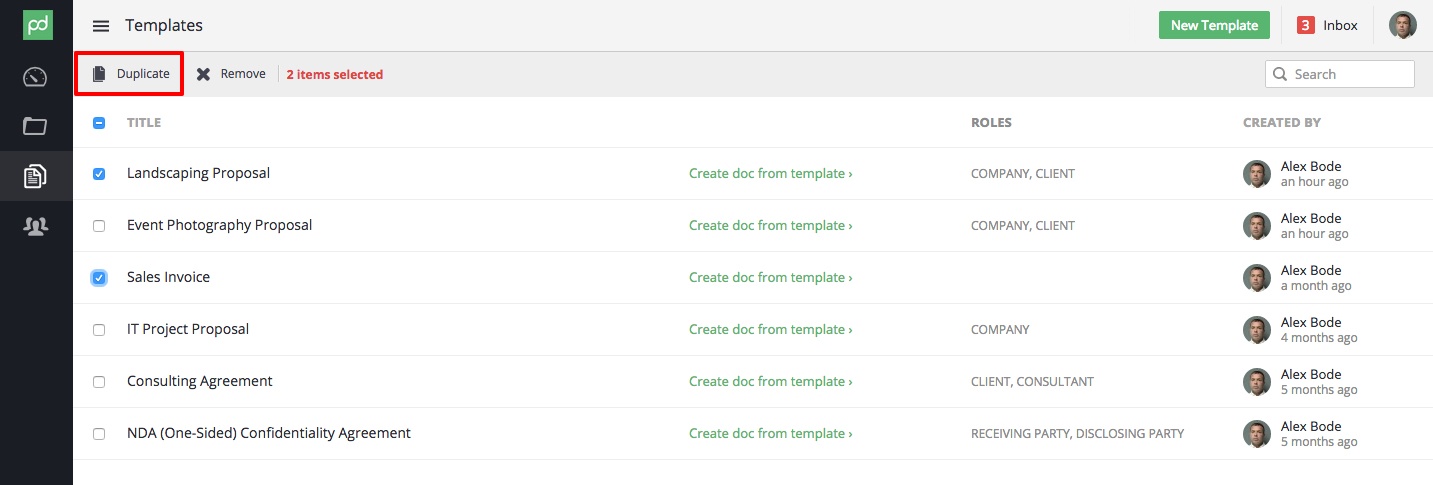Open the PandaDoc logo home icon
The height and width of the screenshot is (485, 1433).
click(x=36, y=25)
